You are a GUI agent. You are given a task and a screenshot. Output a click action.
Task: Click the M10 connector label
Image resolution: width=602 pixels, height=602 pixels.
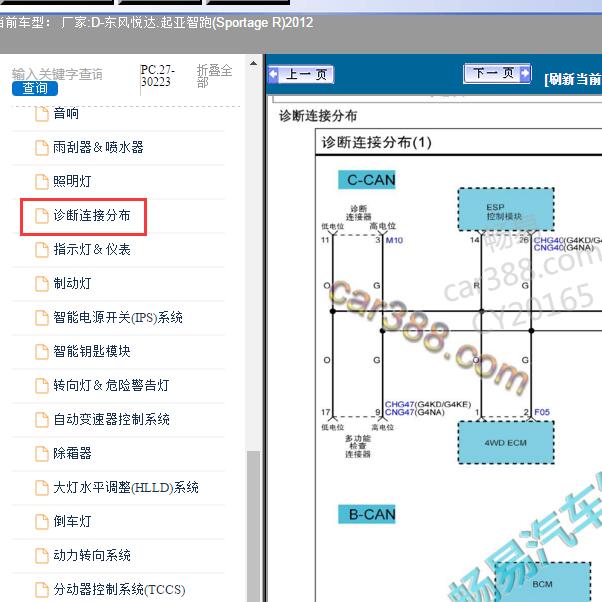pyautogui.click(x=394, y=240)
